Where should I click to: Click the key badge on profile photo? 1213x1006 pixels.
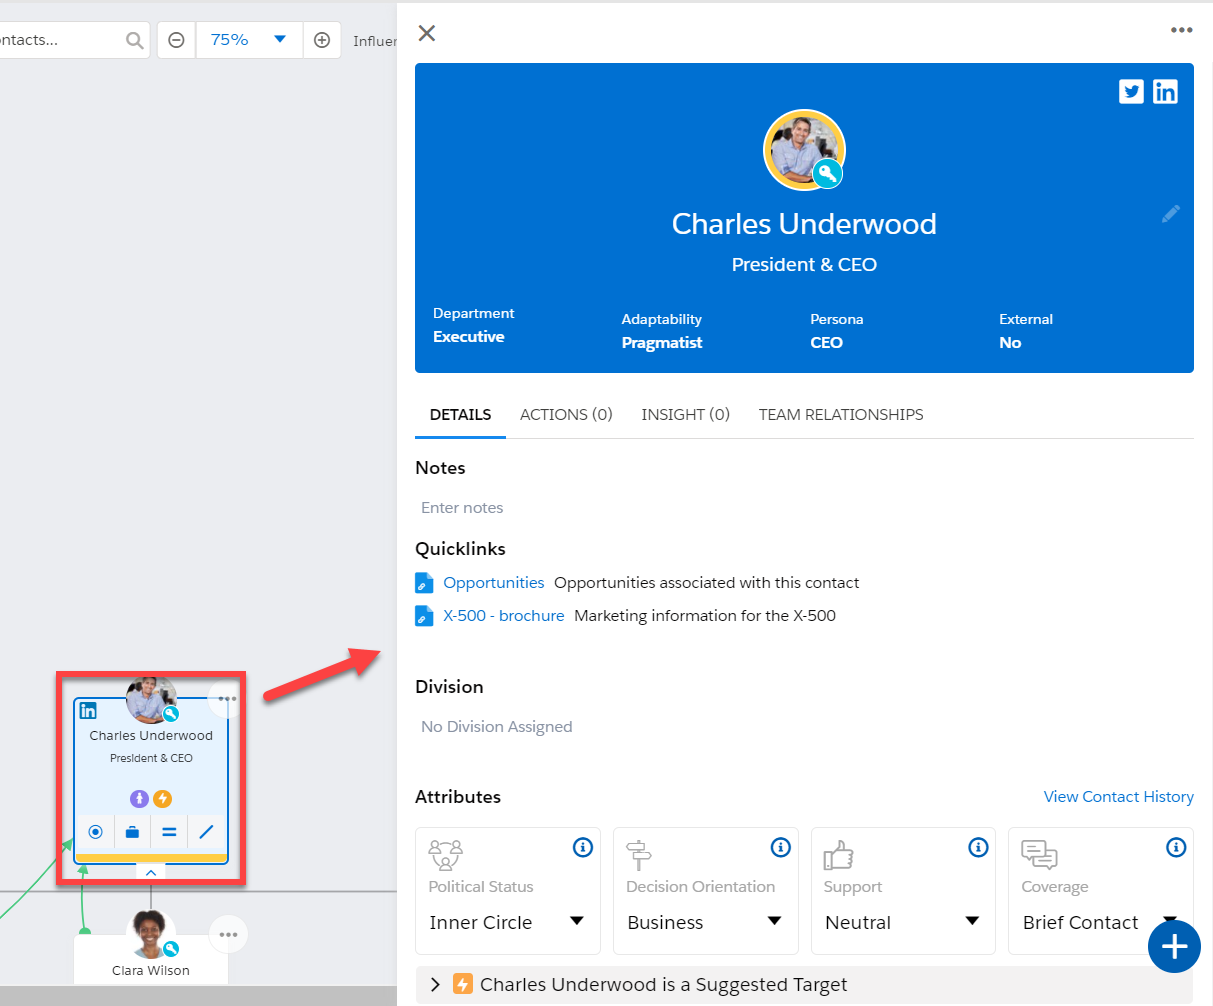click(827, 174)
